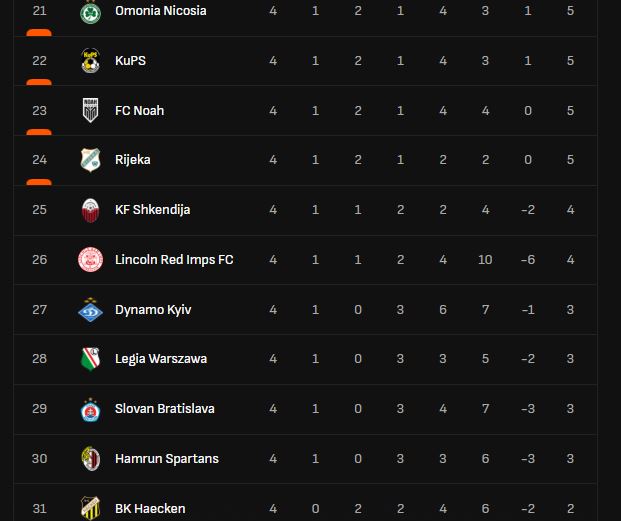Click Rijeka's points value 5
This screenshot has width=621, height=521.
coord(571,160)
